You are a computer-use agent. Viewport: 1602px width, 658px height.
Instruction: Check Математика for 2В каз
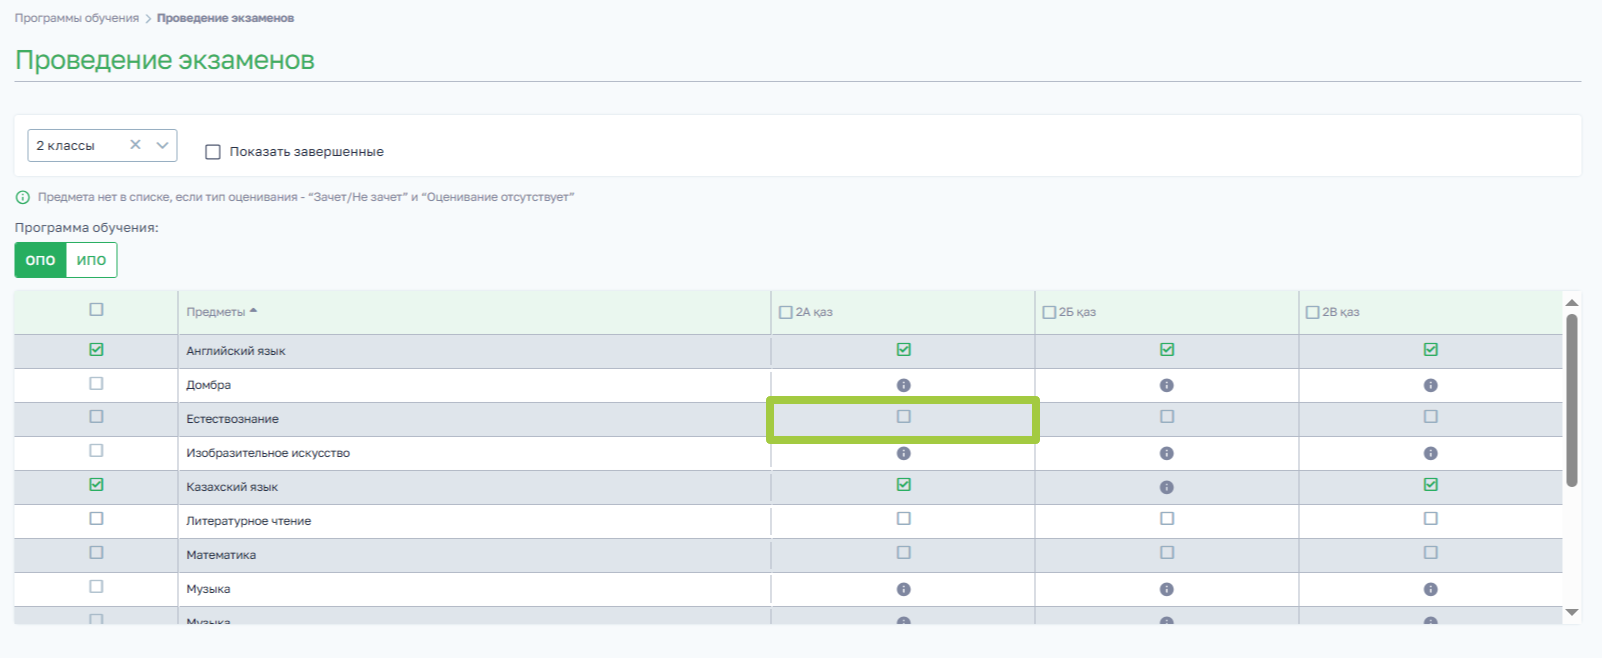point(1430,552)
